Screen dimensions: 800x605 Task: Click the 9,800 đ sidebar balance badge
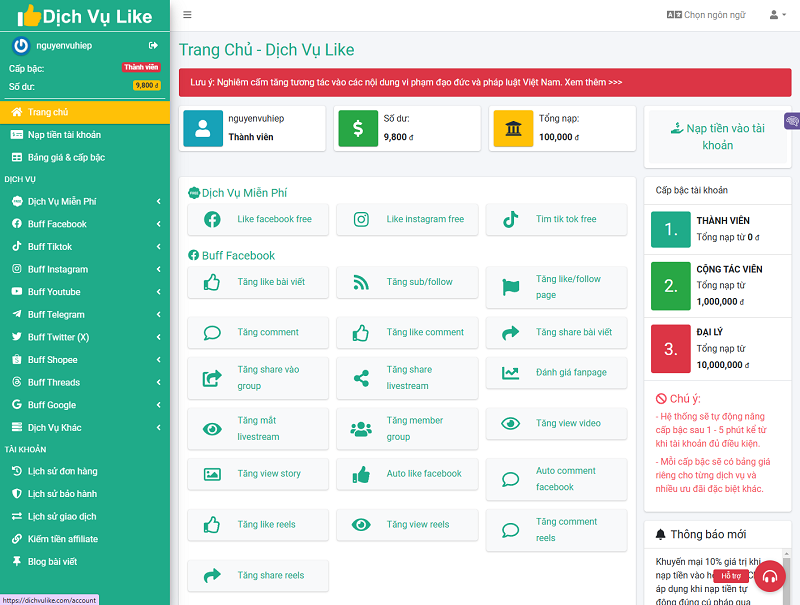pos(147,86)
